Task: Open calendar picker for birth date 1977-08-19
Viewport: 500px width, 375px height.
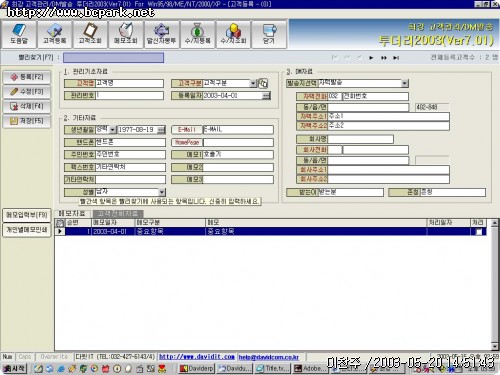Action: (x=161, y=130)
